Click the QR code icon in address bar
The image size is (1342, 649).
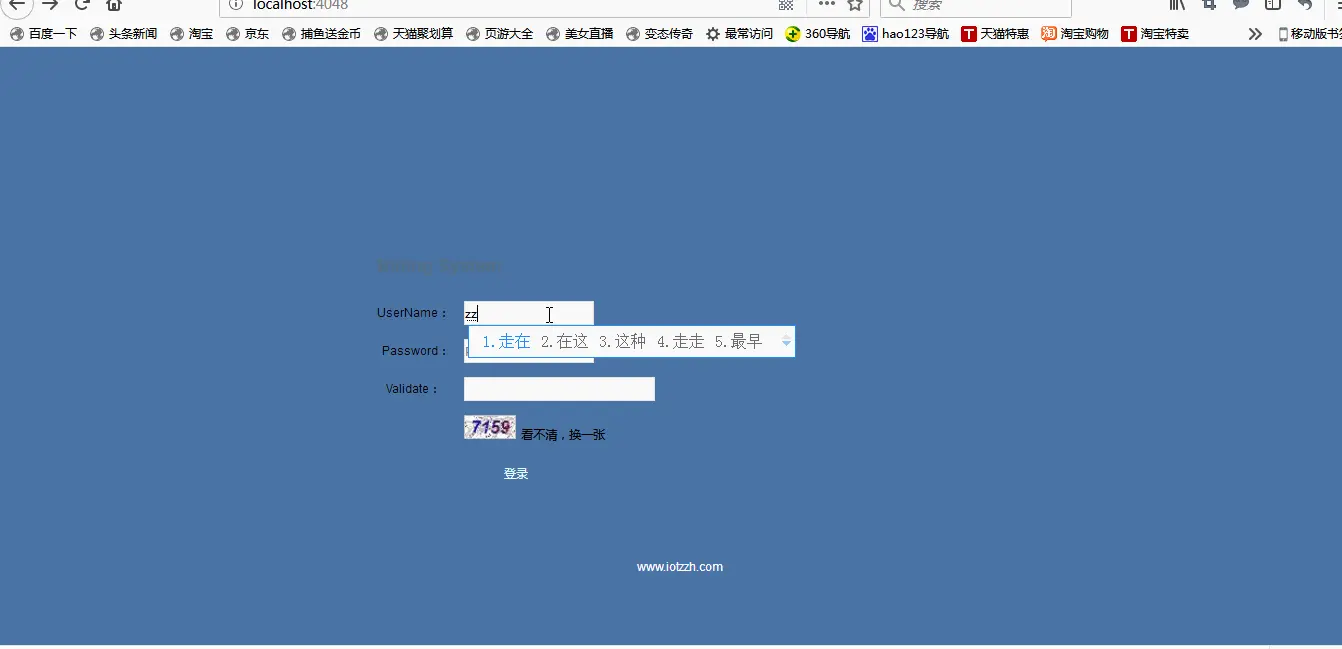[x=786, y=5]
